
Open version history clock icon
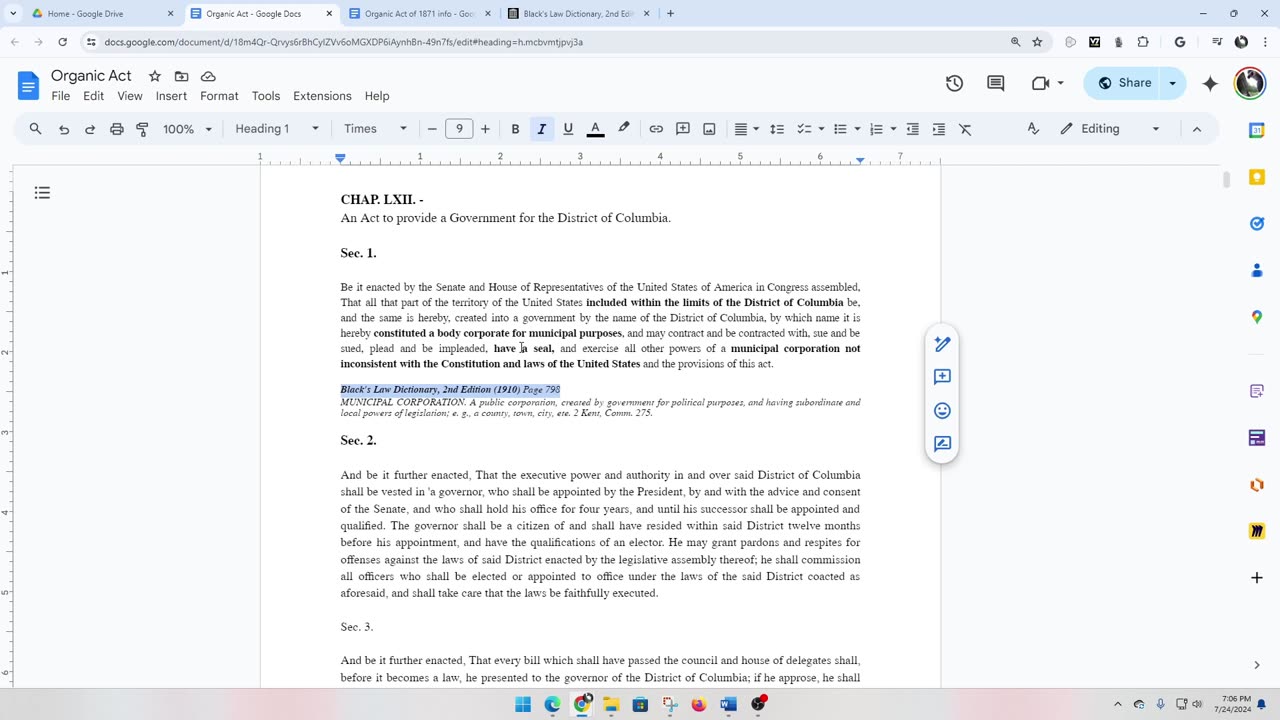(954, 83)
